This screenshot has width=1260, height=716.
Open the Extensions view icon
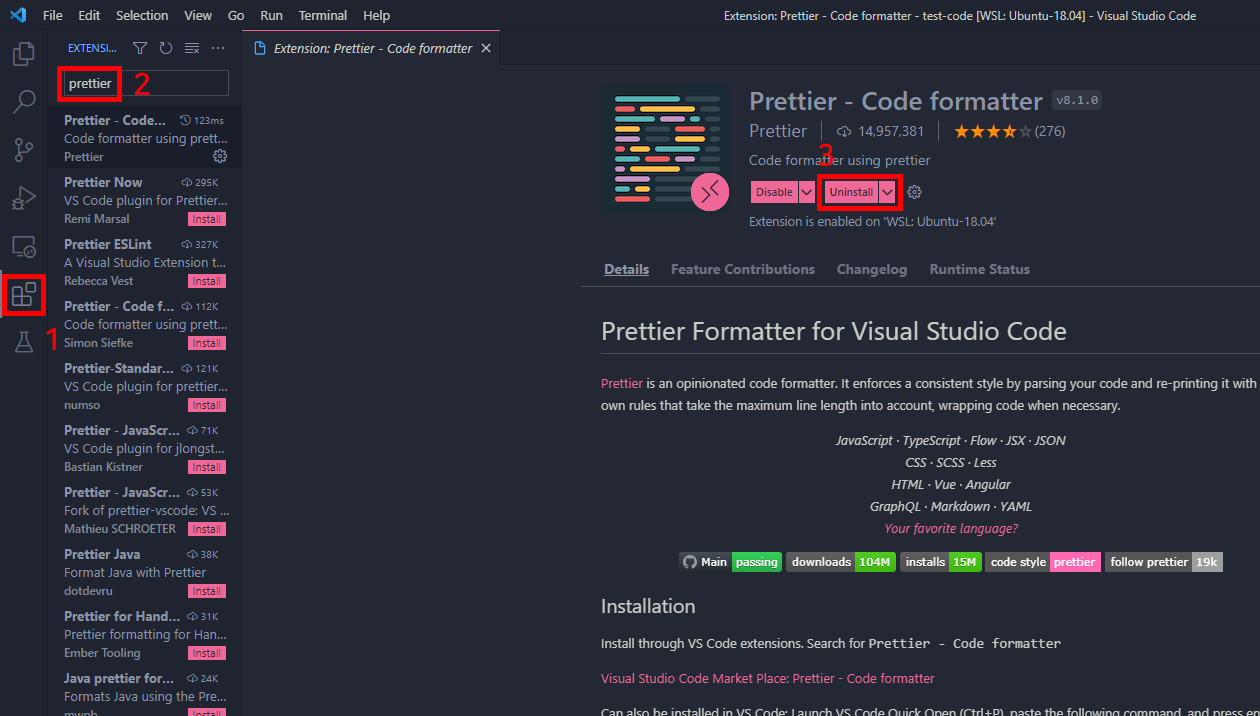tap(24, 294)
